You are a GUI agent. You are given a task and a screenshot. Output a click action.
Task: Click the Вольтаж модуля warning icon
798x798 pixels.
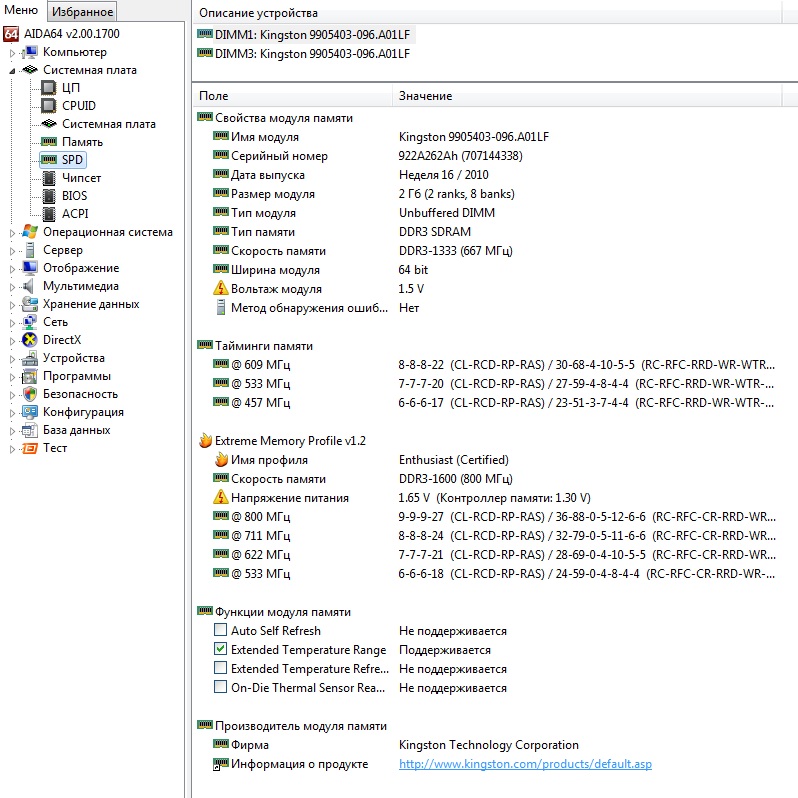click(220, 289)
